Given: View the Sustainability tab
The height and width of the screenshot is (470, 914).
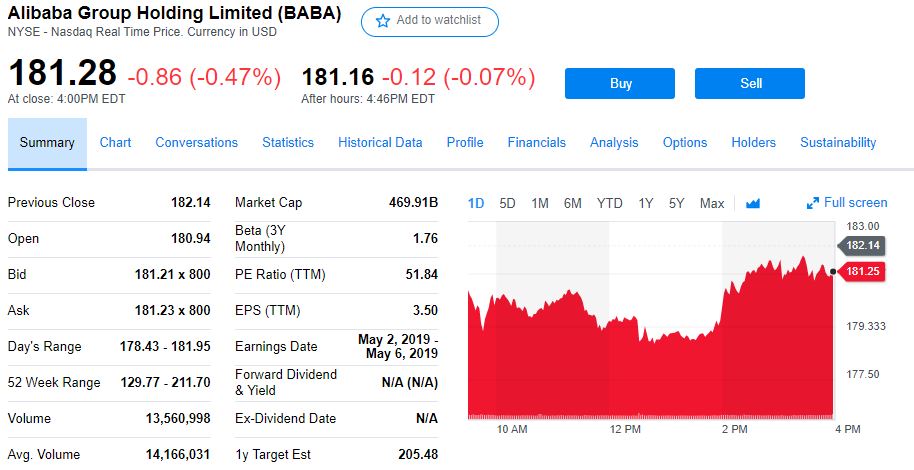Looking at the screenshot, I should (x=838, y=142).
